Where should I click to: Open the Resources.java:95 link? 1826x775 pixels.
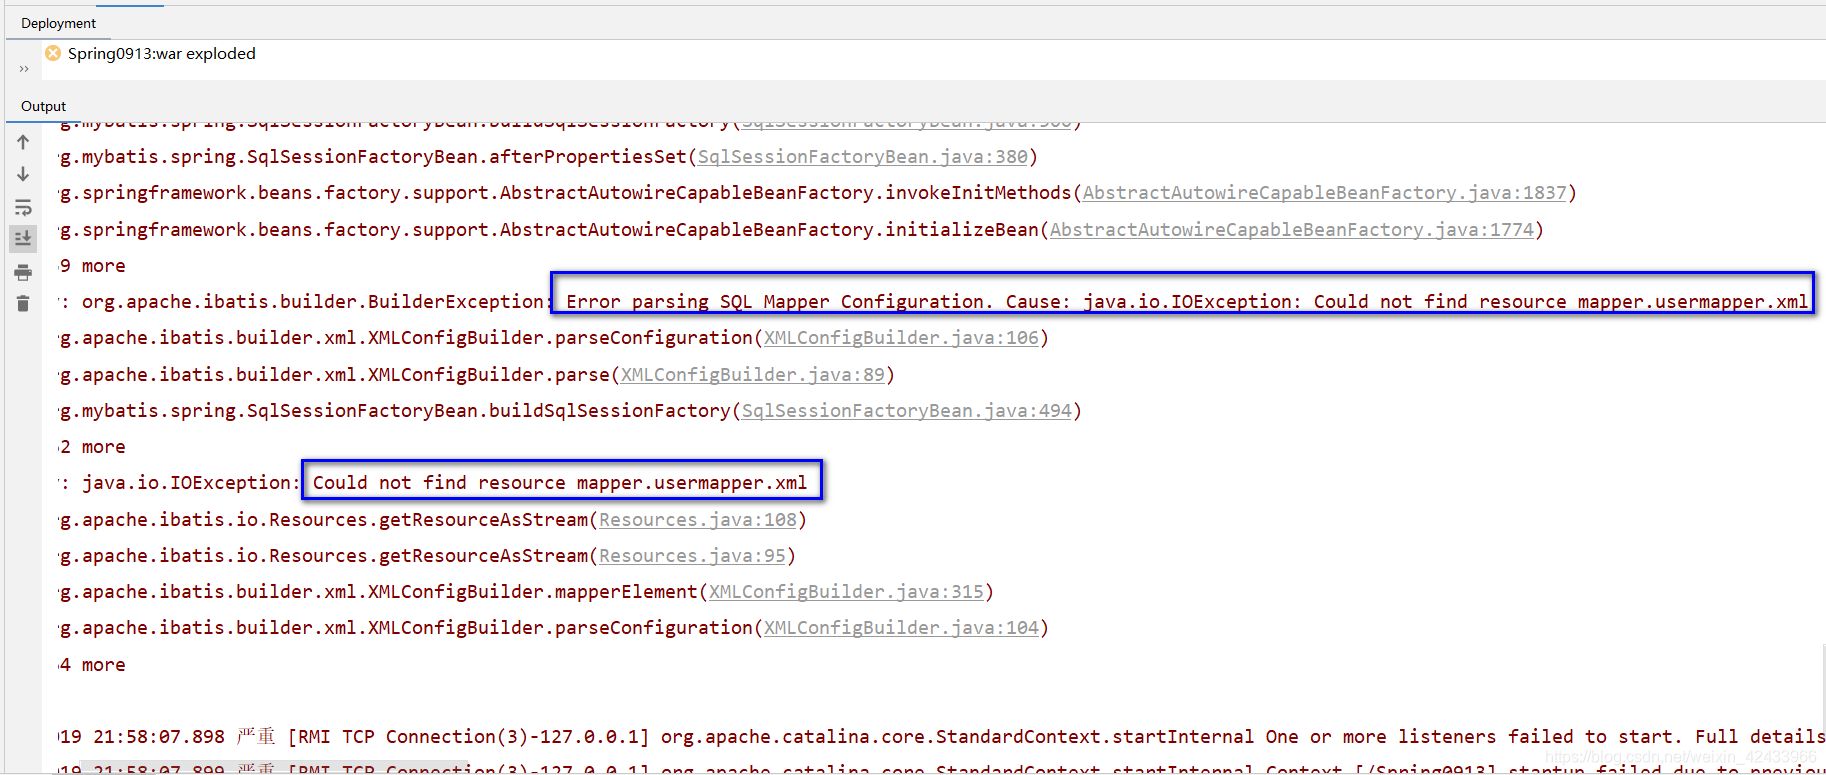[x=692, y=556]
